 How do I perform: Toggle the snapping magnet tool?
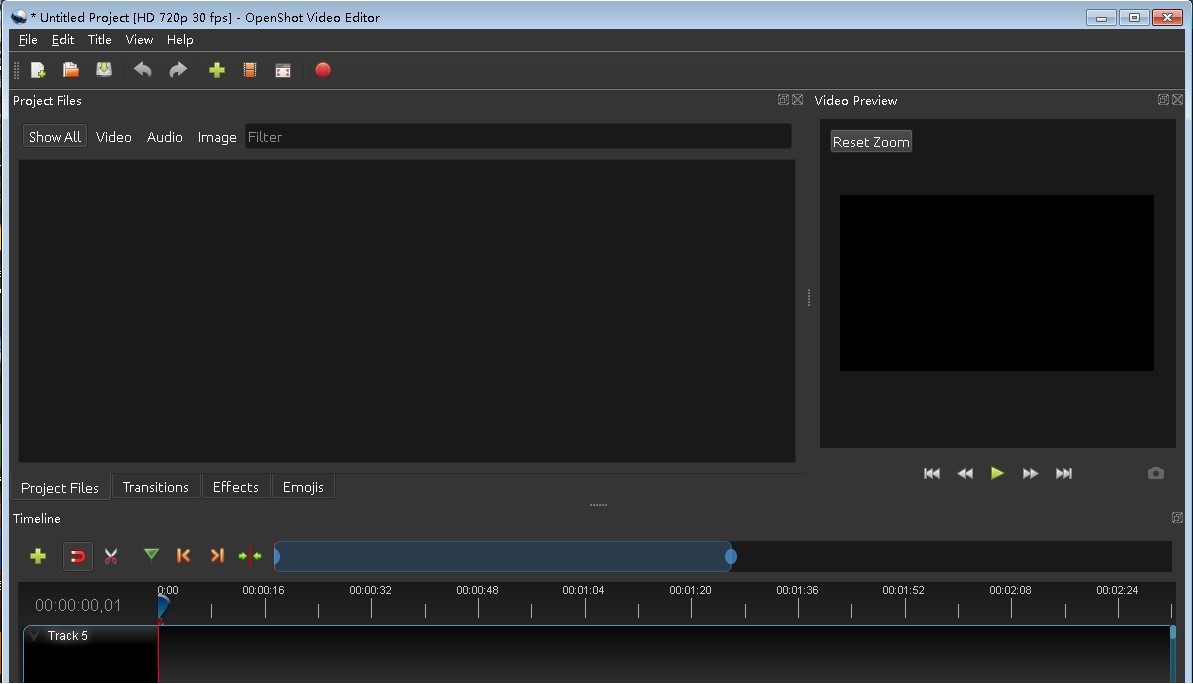(77, 556)
